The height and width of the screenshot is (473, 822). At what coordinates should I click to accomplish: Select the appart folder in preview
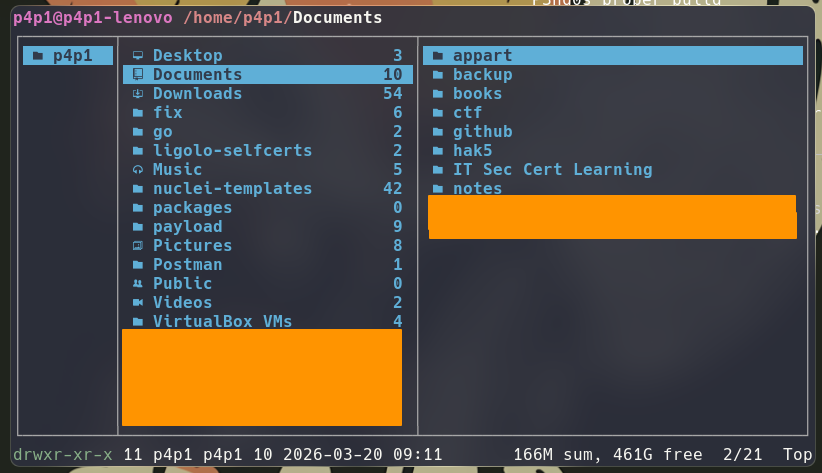click(482, 56)
